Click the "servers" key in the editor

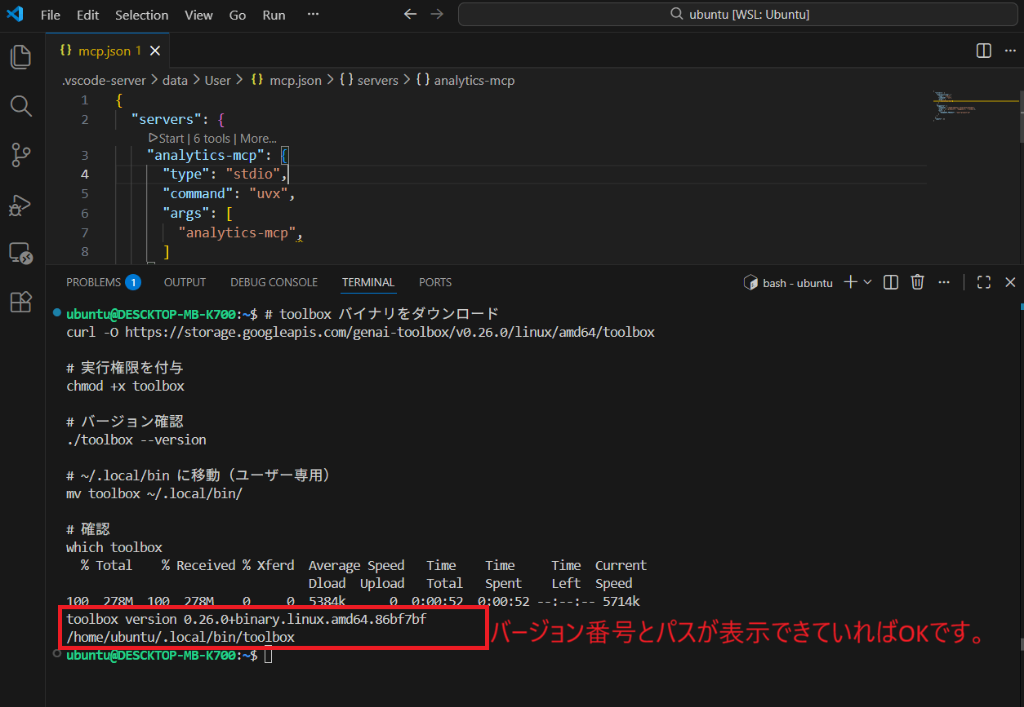click(x=166, y=119)
